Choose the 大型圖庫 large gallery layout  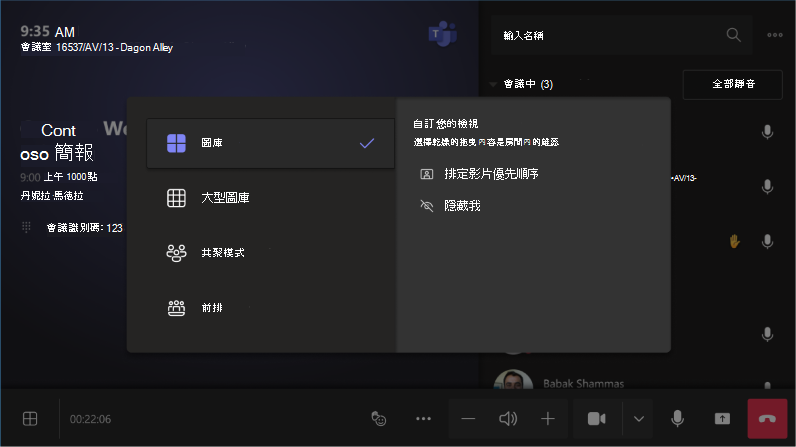(271, 198)
